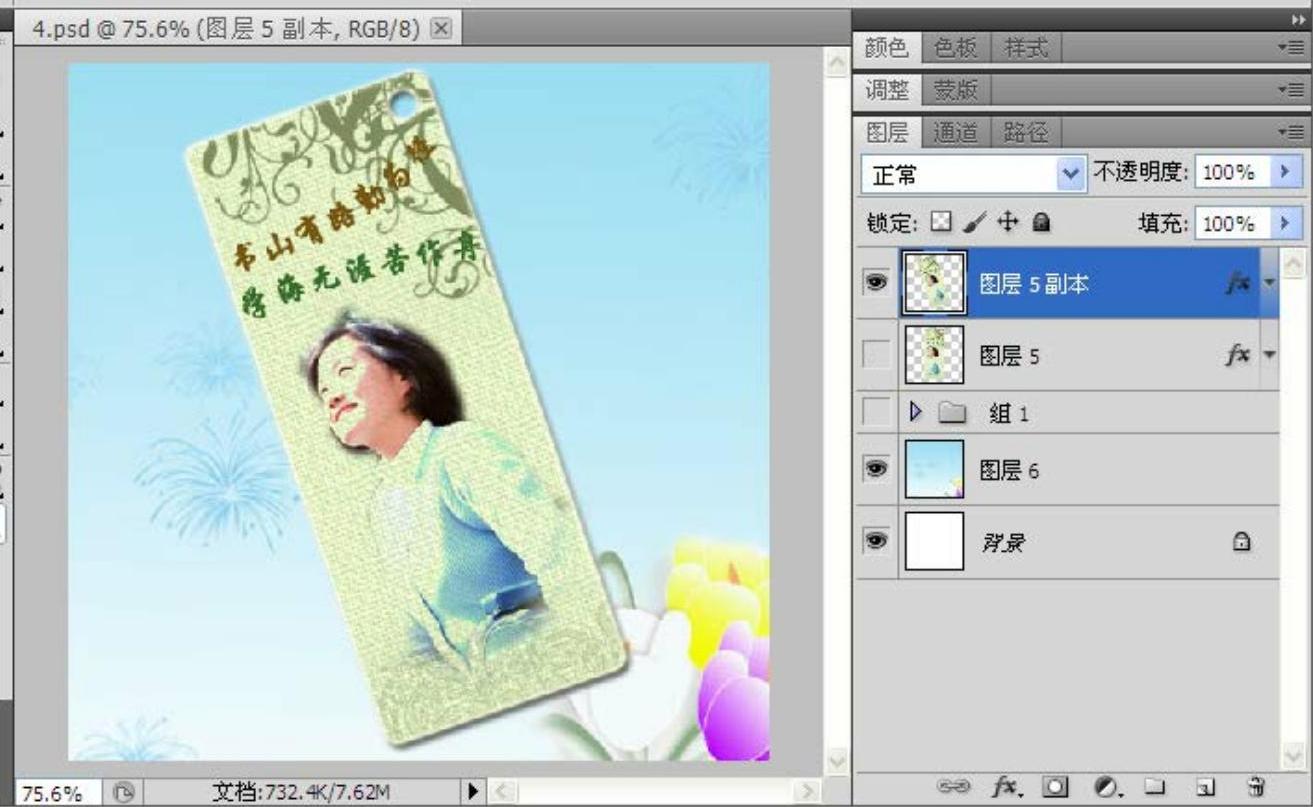Select the 背景 layer thumbnail
The image size is (1313, 807).
[x=934, y=542]
